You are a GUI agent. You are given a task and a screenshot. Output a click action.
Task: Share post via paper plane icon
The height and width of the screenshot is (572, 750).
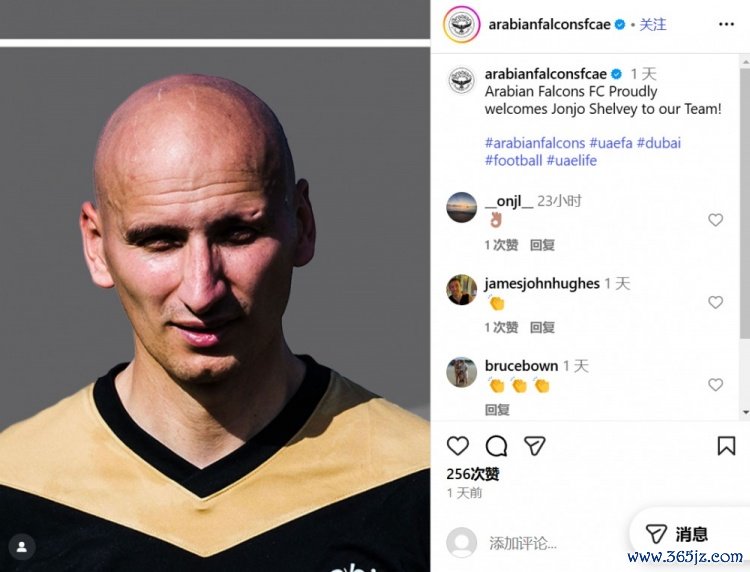coord(534,446)
